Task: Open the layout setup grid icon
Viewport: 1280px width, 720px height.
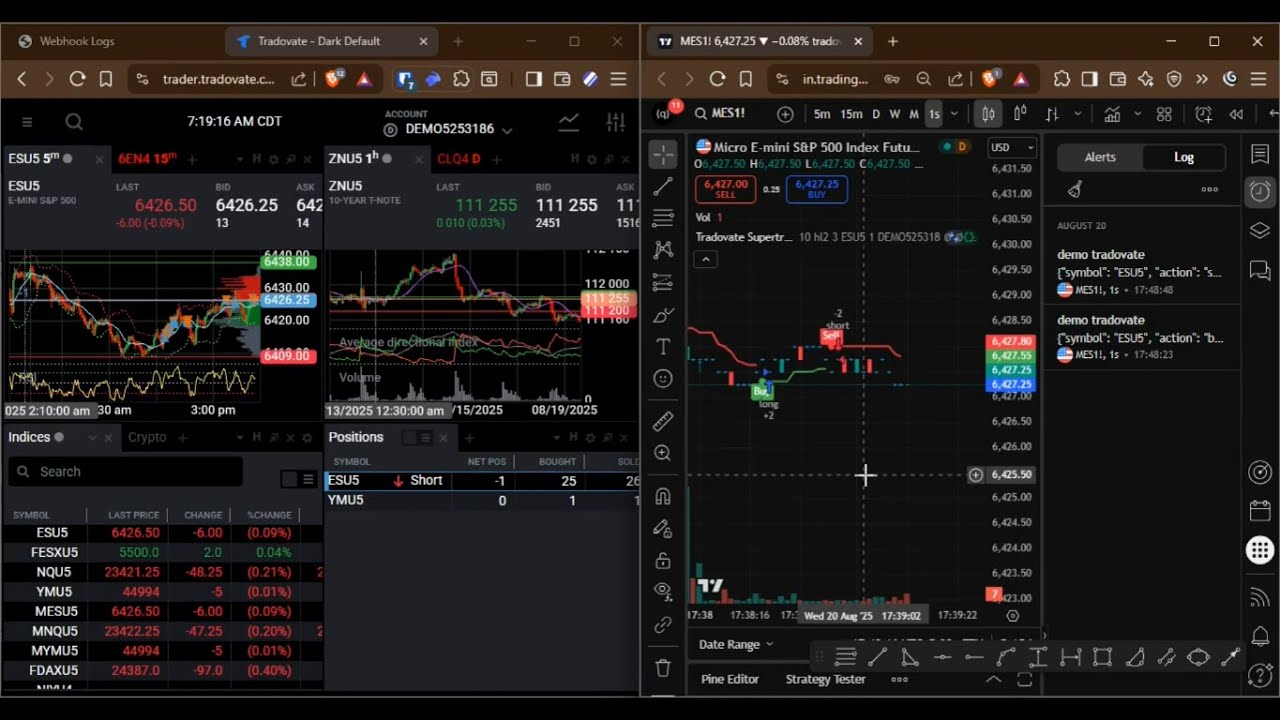Action: point(1164,114)
